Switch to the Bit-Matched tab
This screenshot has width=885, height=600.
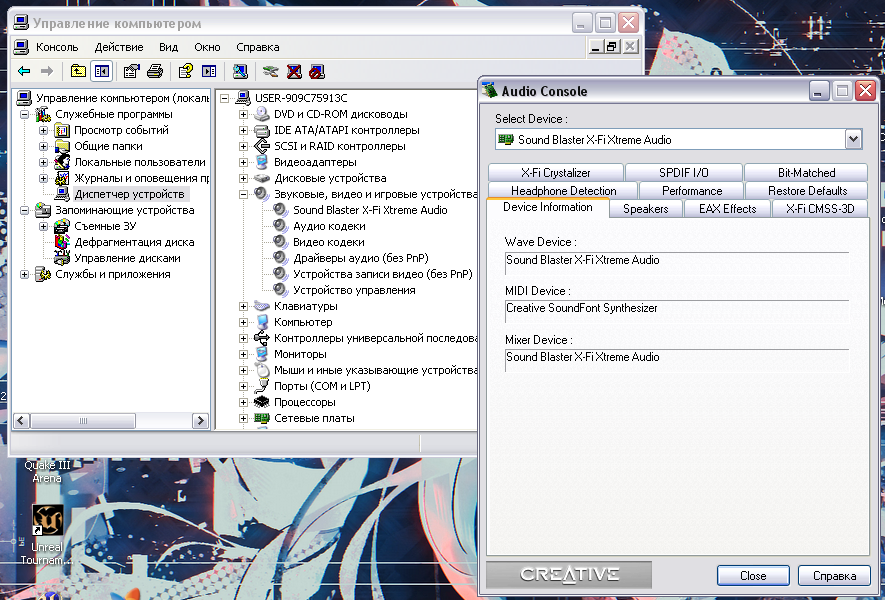(806, 173)
